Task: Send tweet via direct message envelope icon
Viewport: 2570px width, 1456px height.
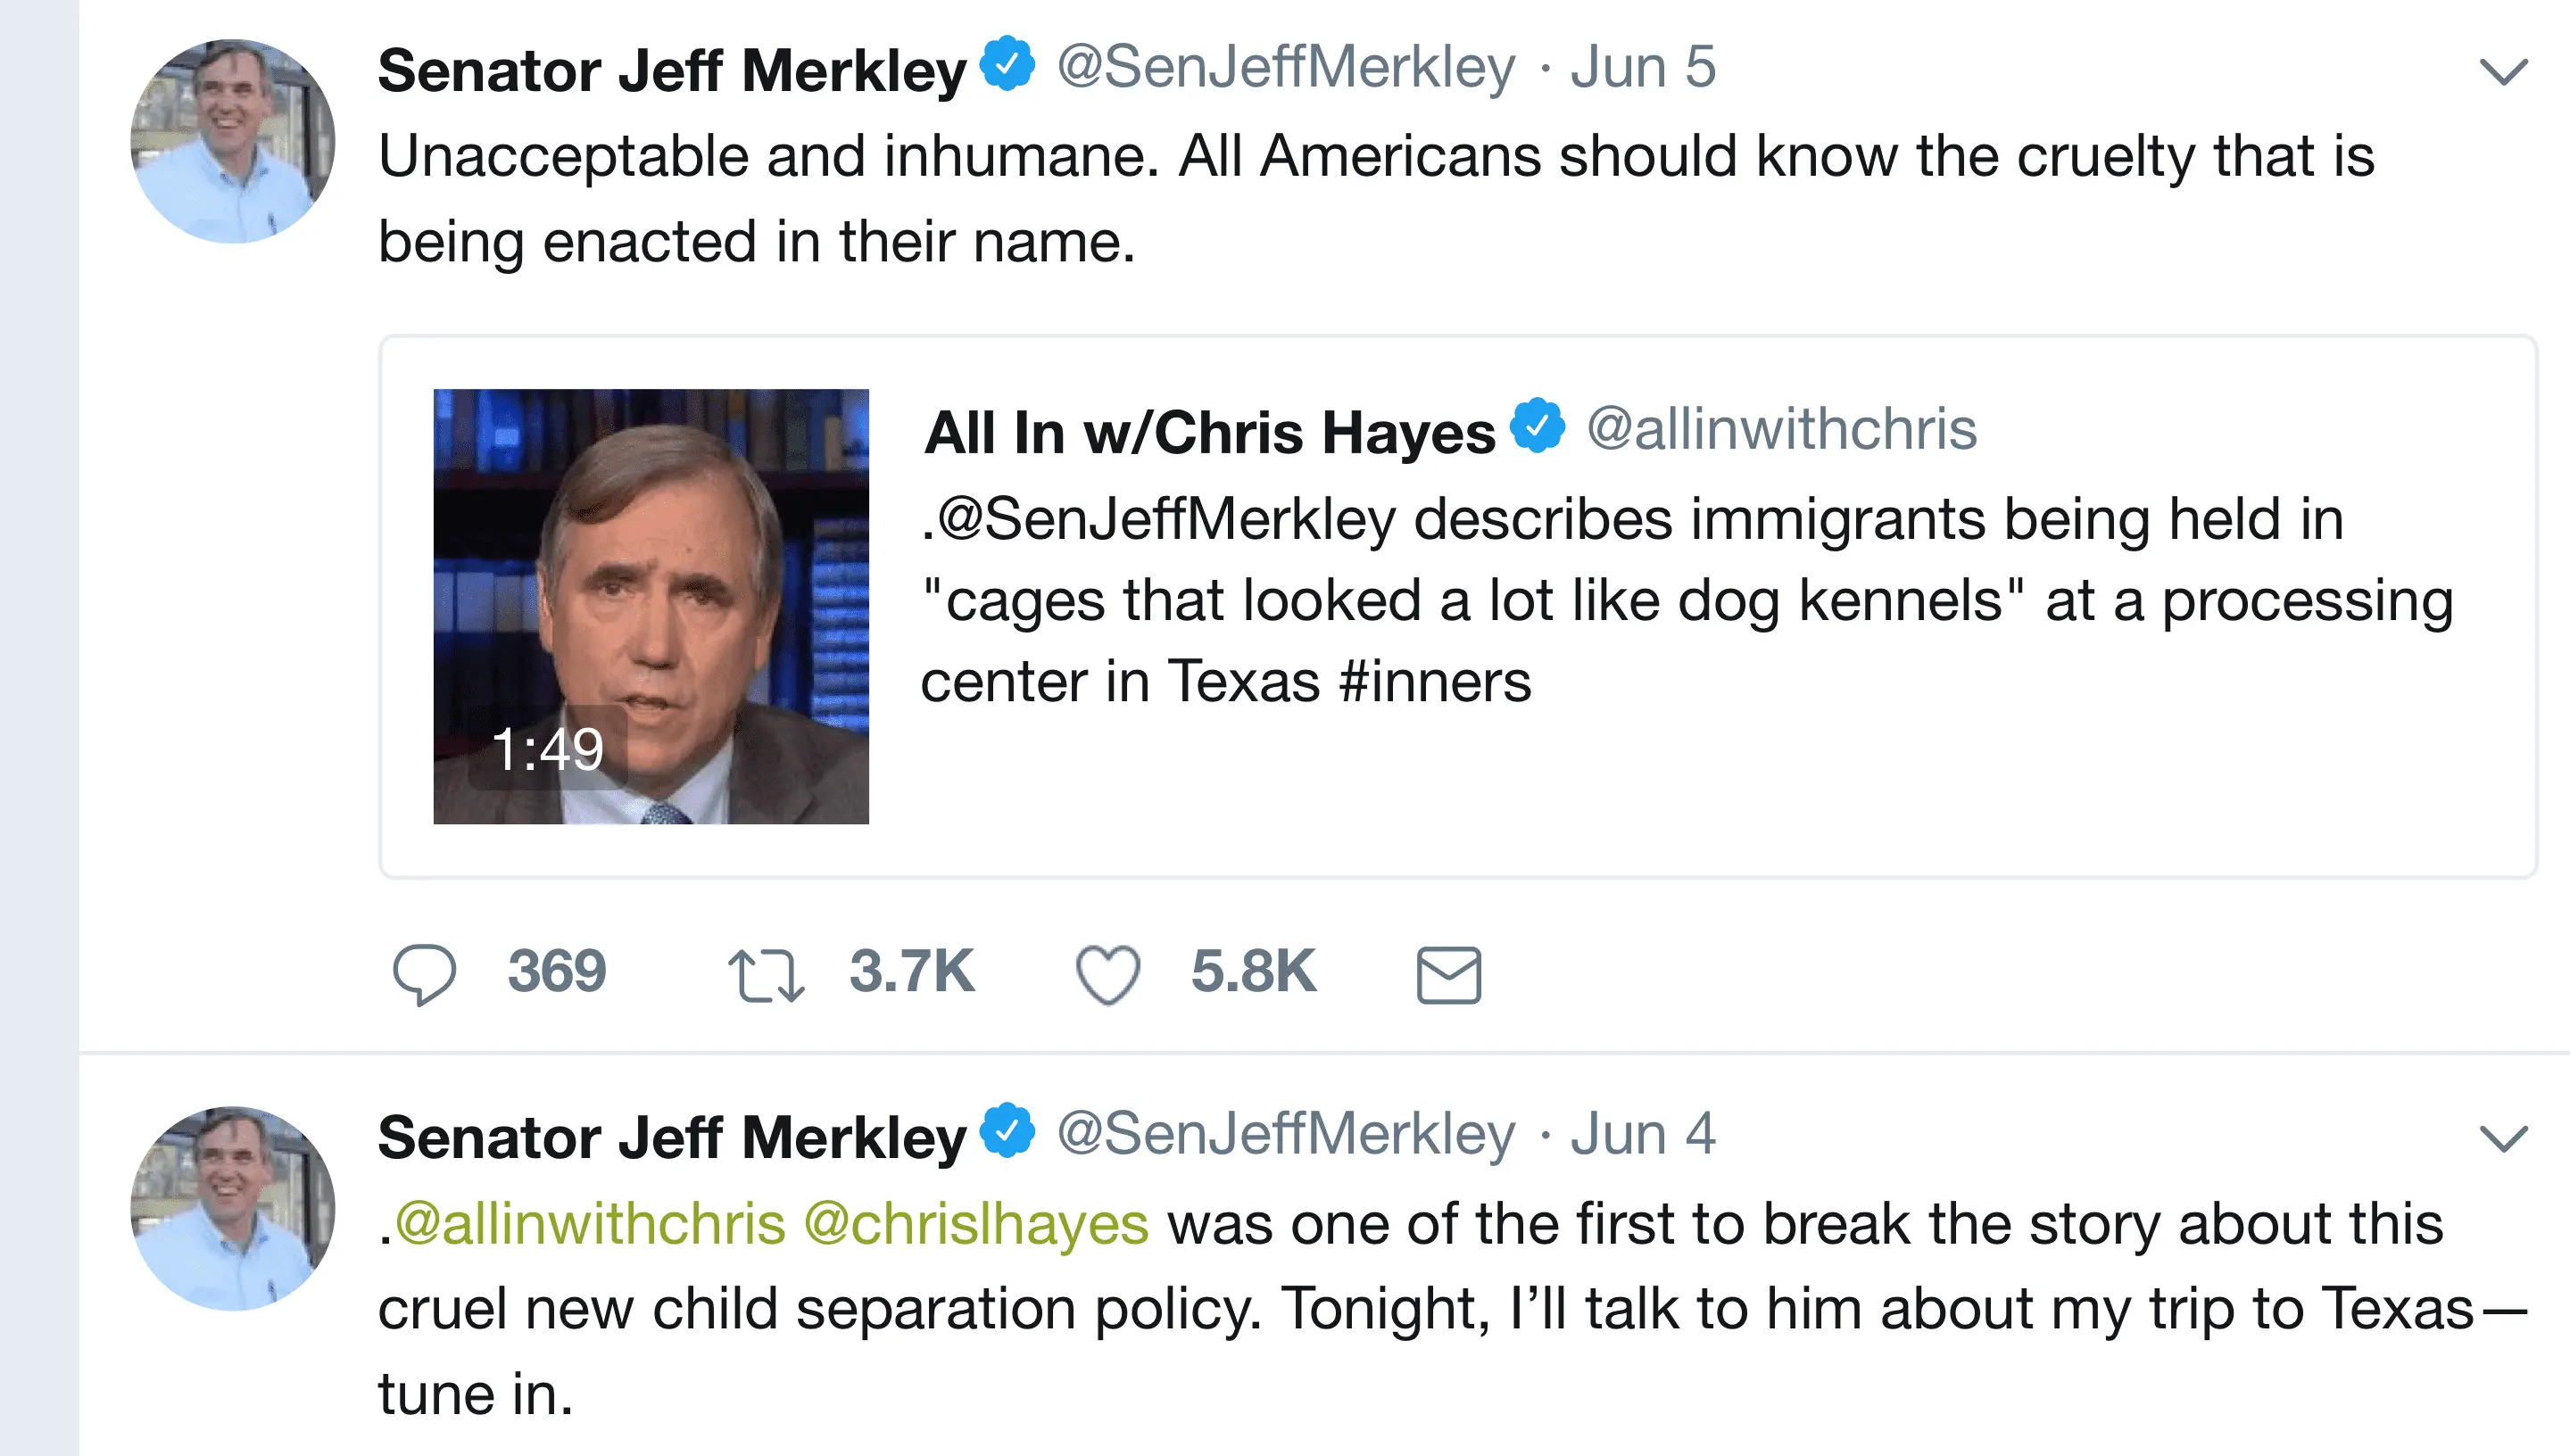Action: 1448,975
